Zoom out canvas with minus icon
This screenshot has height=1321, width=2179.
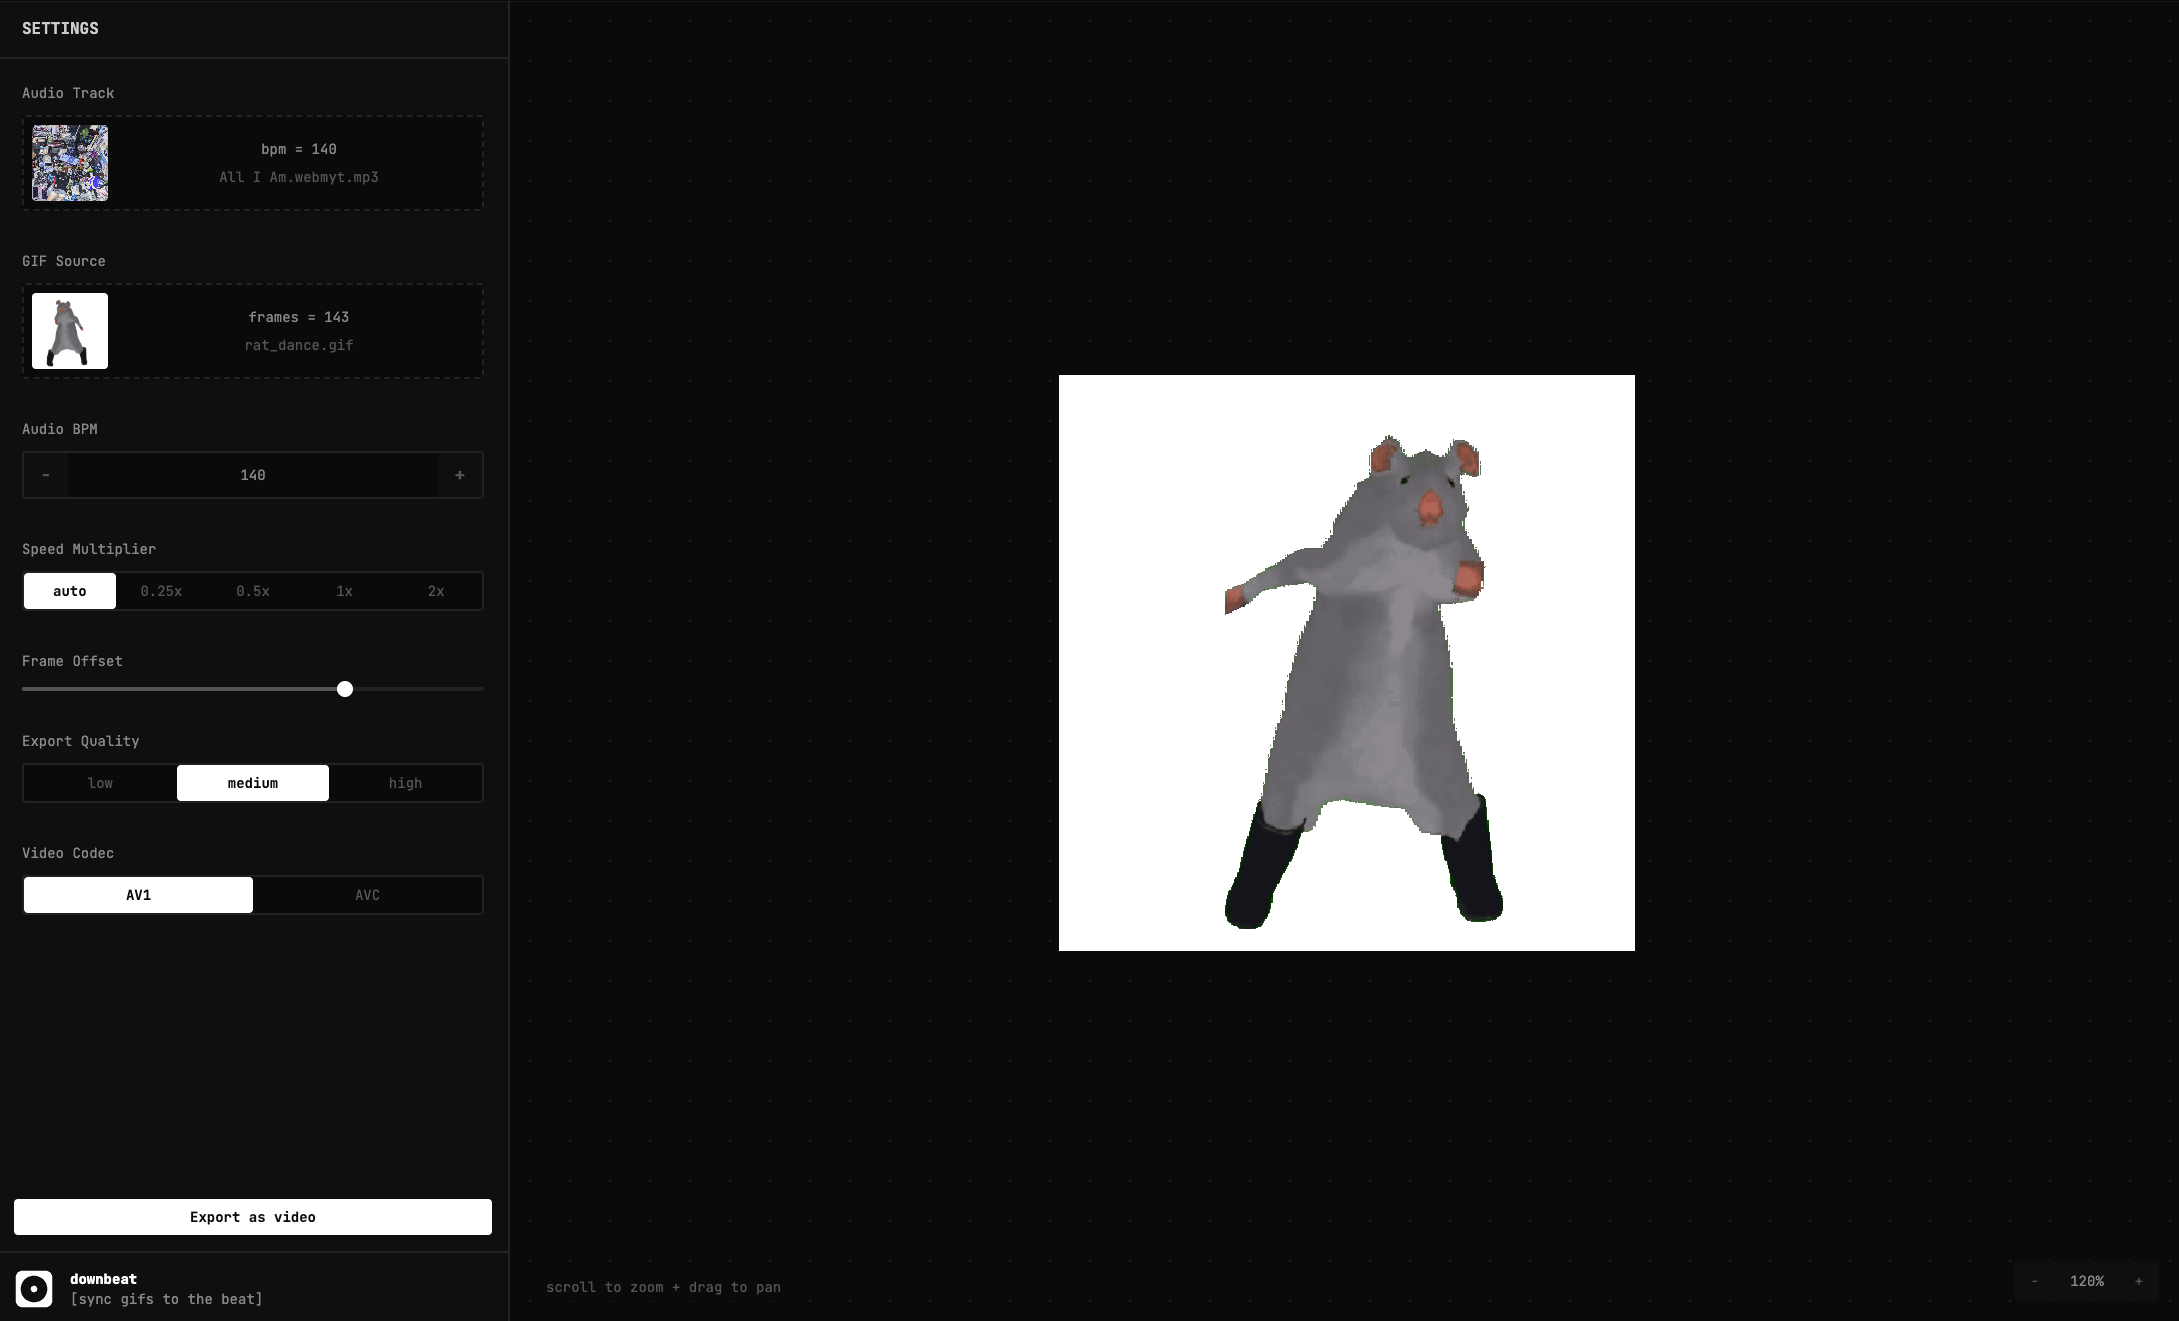(2035, 1281)
